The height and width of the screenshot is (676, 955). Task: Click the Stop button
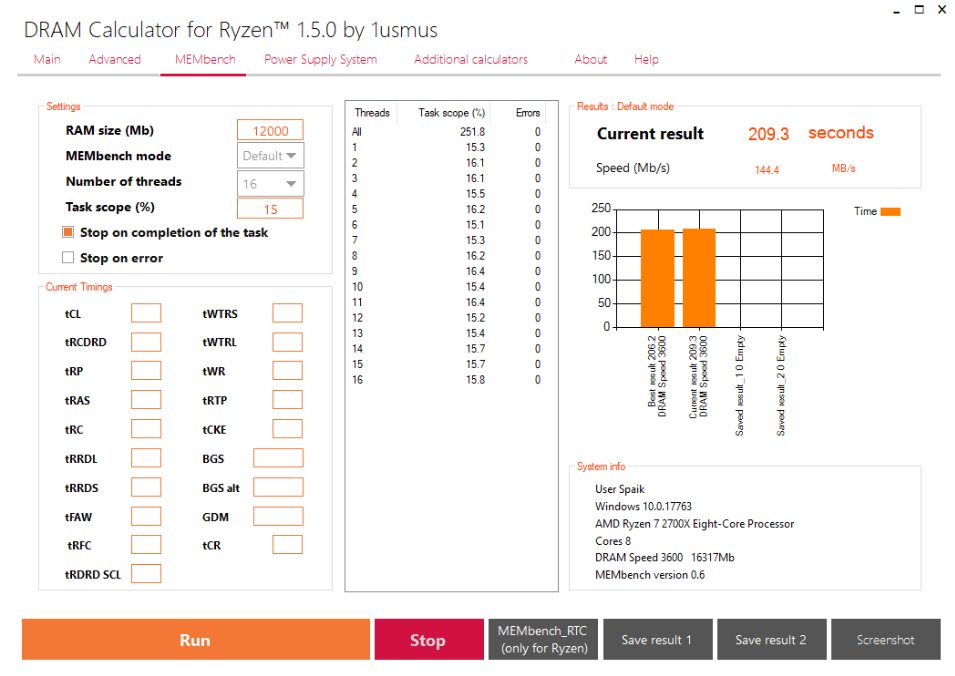[429, 639]
